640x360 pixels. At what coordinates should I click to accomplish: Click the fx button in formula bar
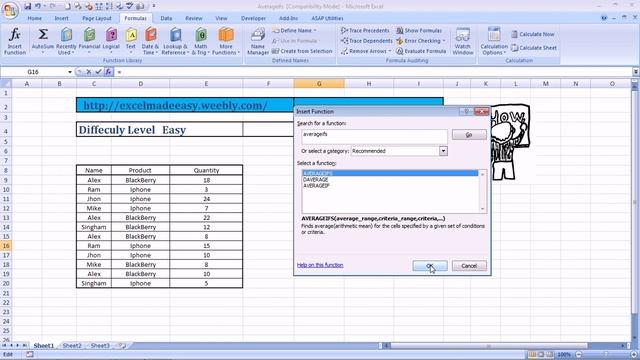(x=108, y=72)
